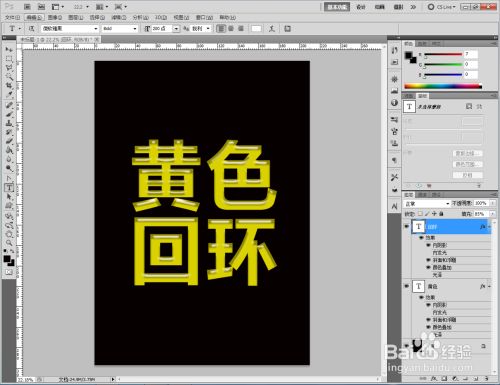Select the Horizontal Type tool in toolbox
Viewport: 500px width, 385px height.
(9, 188)
